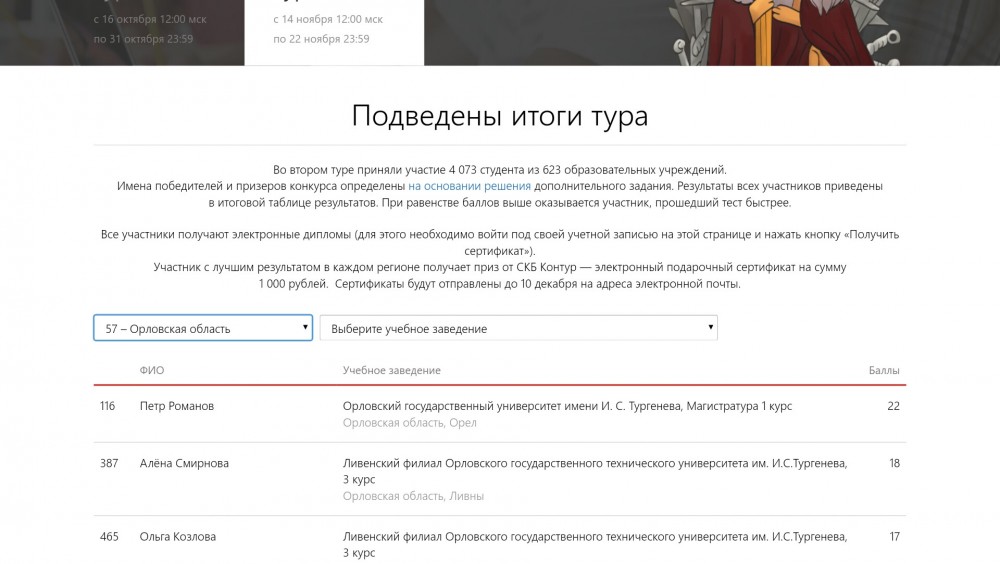Expand the "57 – Орловская область" region dropdown

point(203,328)
